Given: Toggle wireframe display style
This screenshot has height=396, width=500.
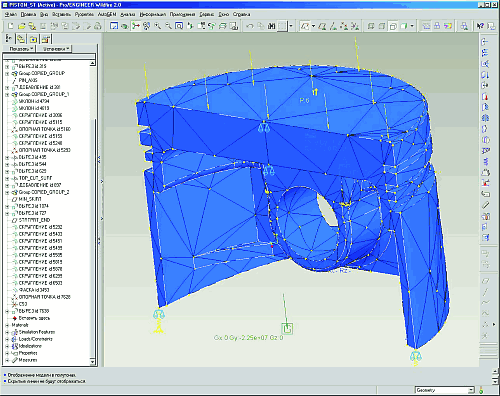Looking at the screenshot, I should click(371, 26).
